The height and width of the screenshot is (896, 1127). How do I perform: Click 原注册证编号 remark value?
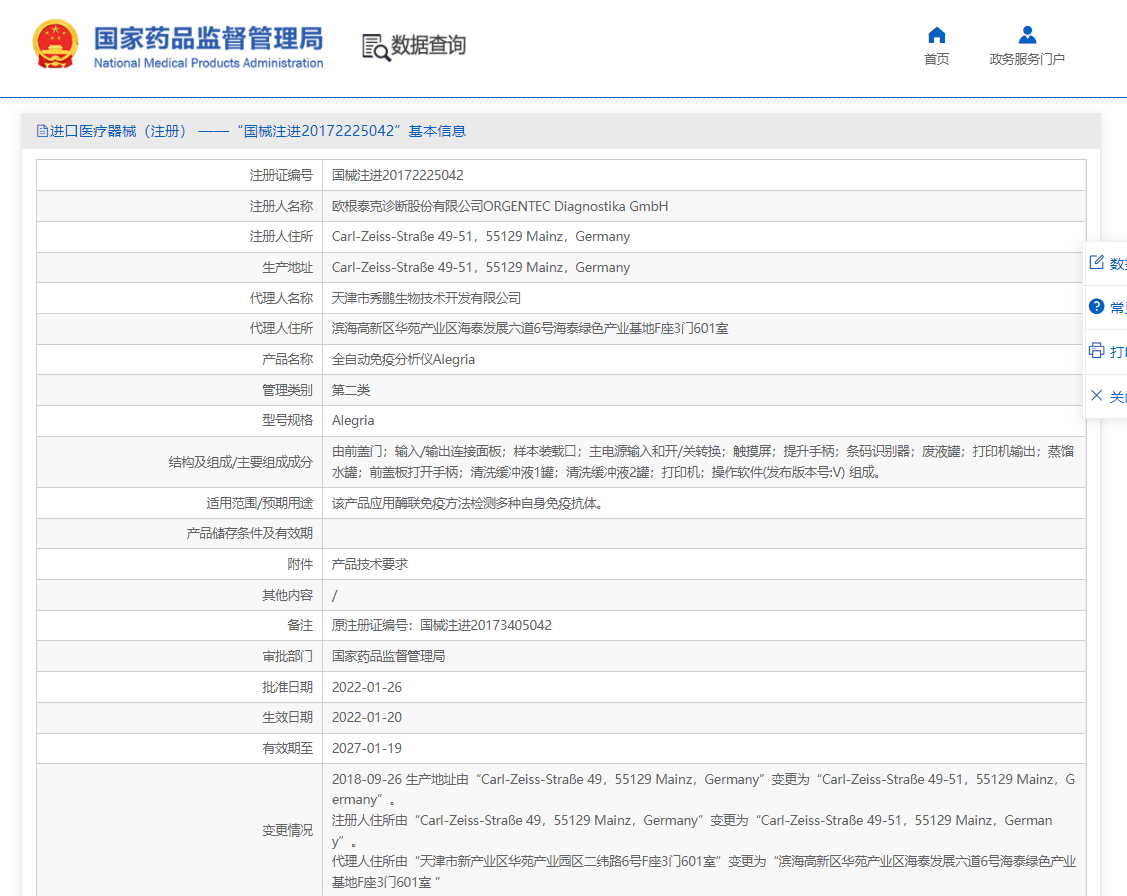coord(441,625)
